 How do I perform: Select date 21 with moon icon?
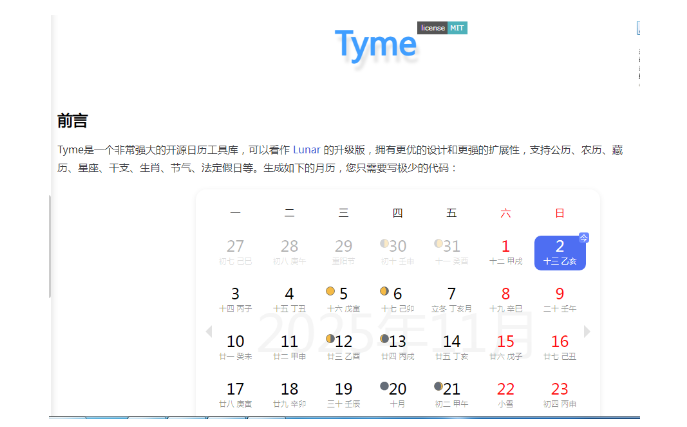452,395
